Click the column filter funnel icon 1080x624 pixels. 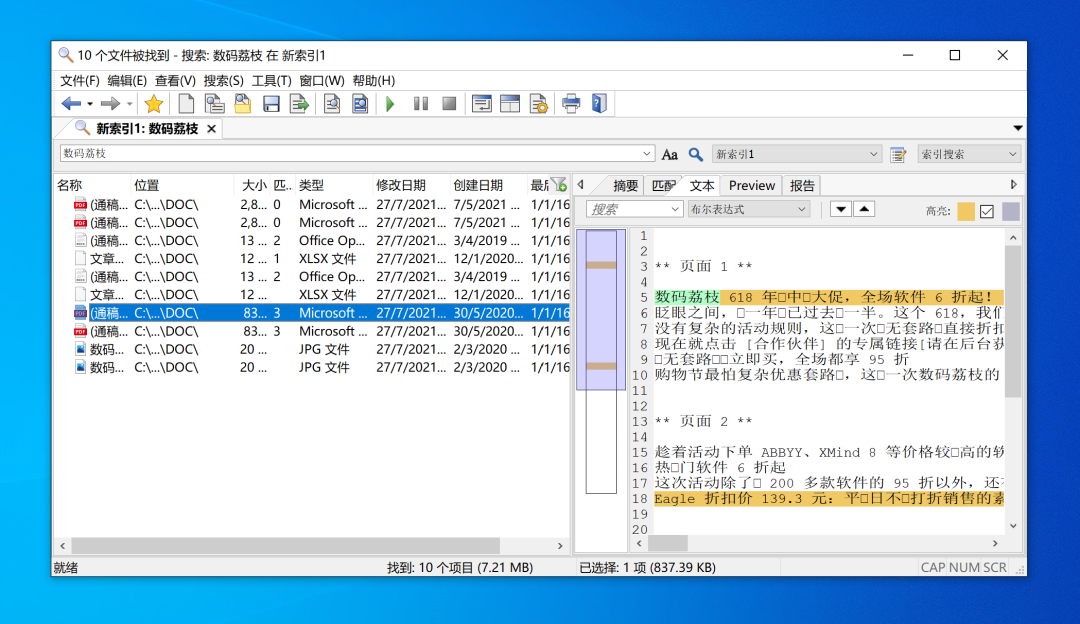[559, 185]
